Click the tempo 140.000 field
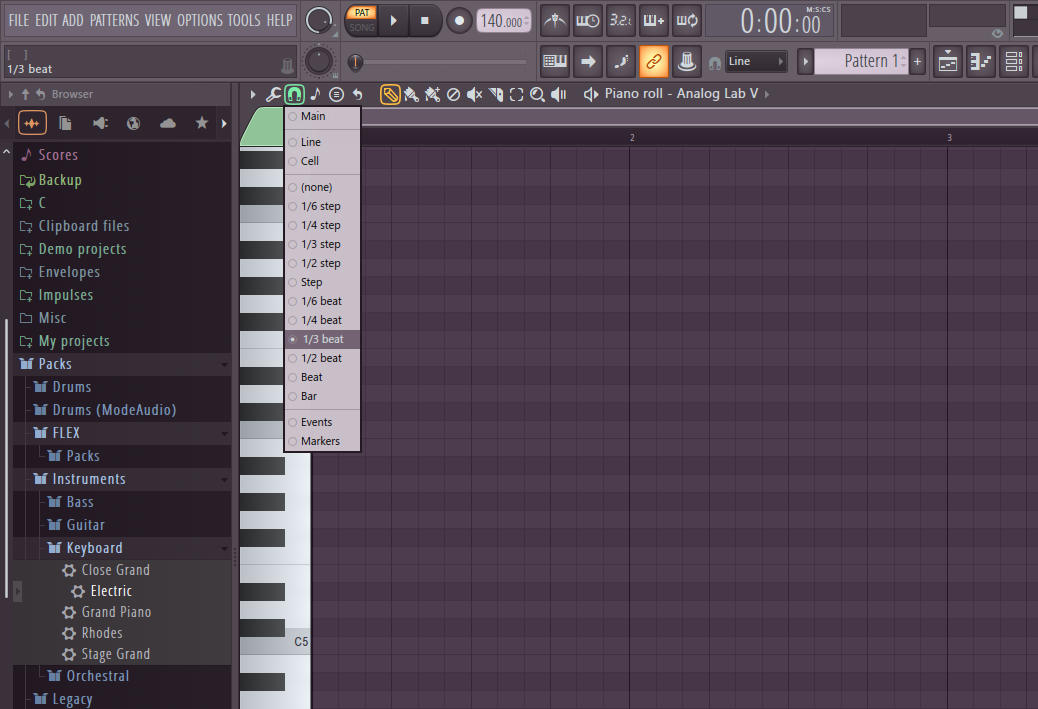Screen dimensions: 1038x709 point(504,21)
